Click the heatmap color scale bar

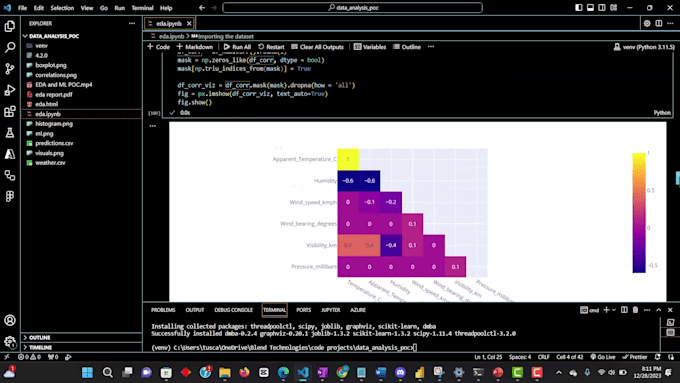[x=639, y=213]
